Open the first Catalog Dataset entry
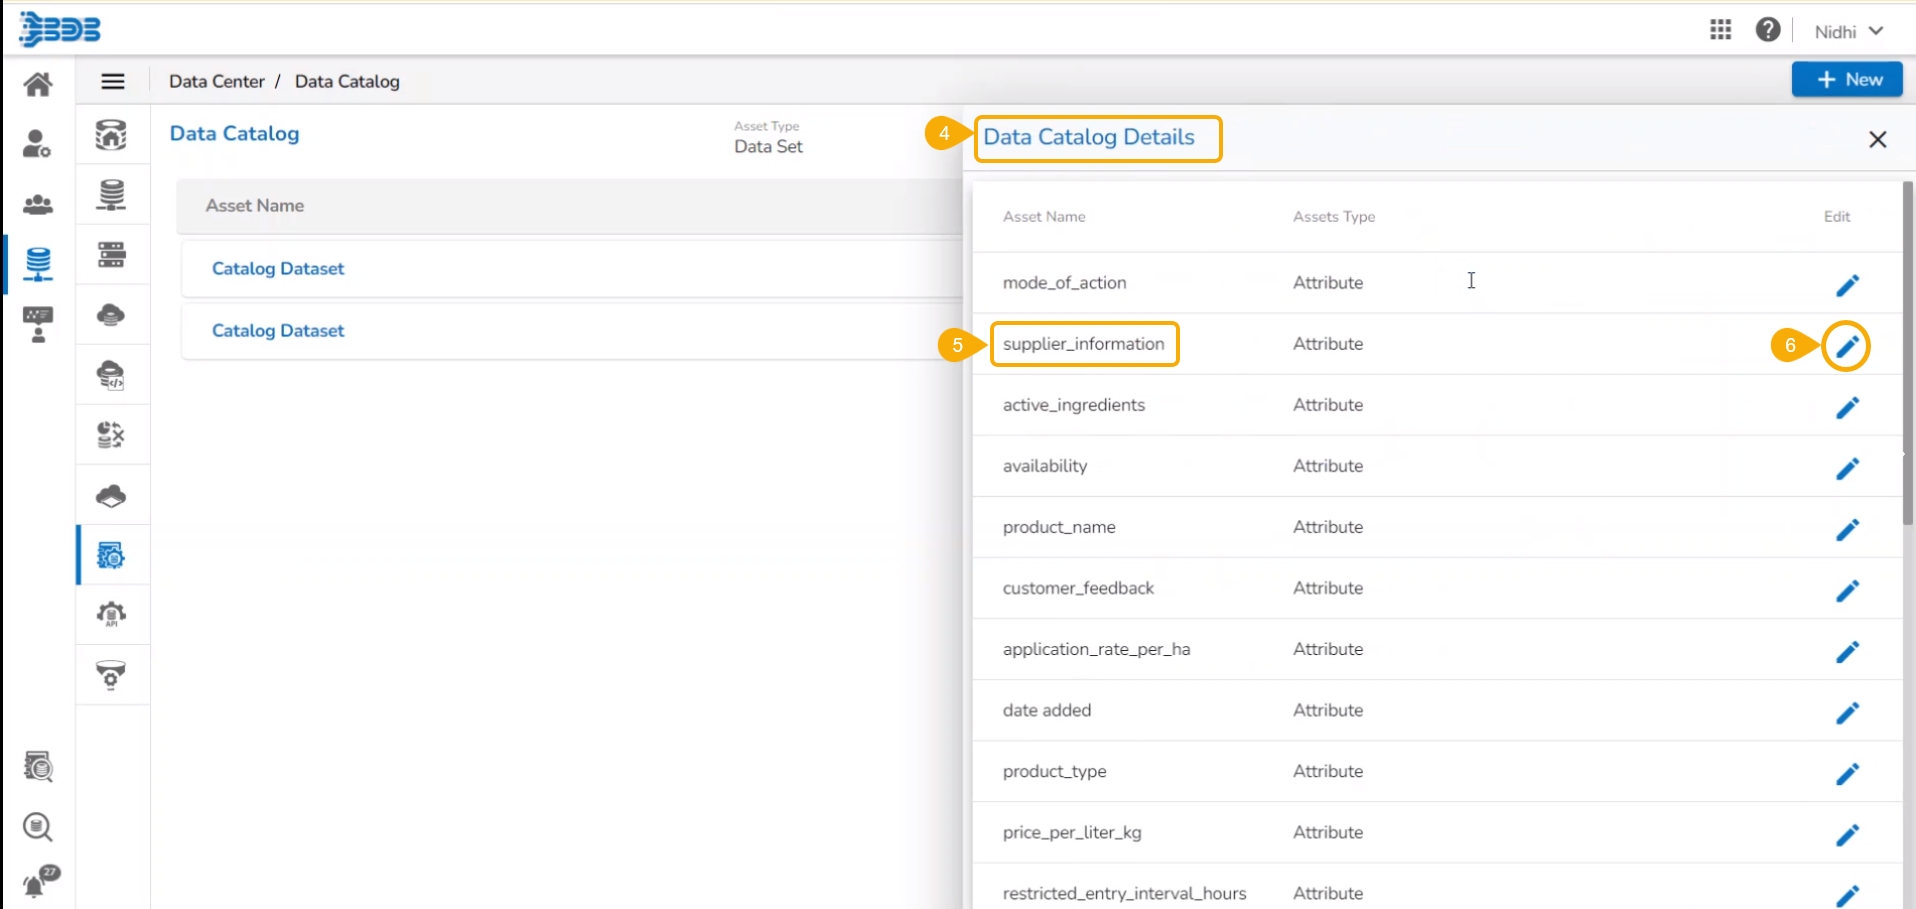The width and height of the screenshot is (1916, 909). (278, 268)
